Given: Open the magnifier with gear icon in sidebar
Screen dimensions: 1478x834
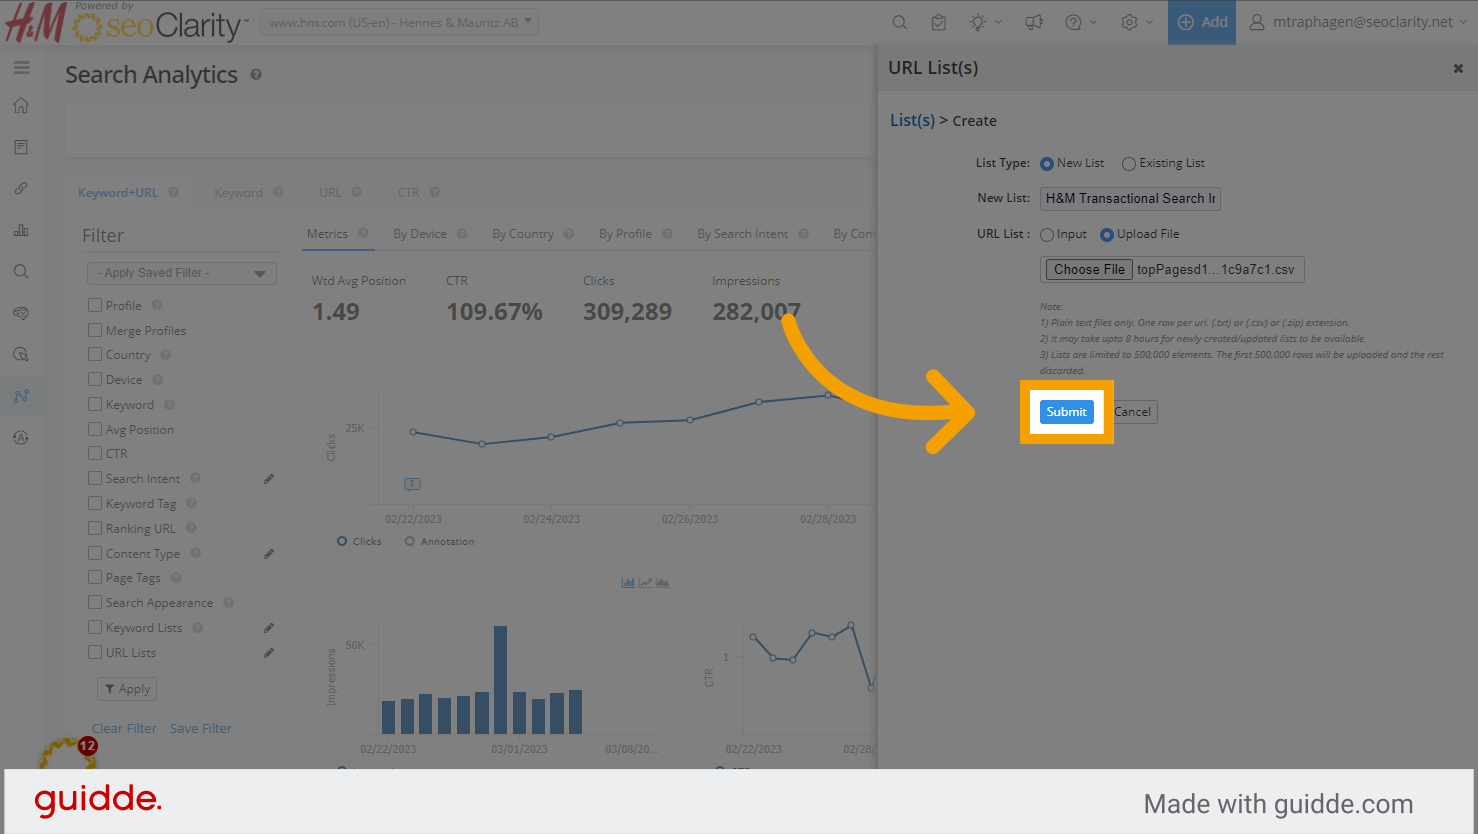Looking at the screenshot, I should [21, 354].
